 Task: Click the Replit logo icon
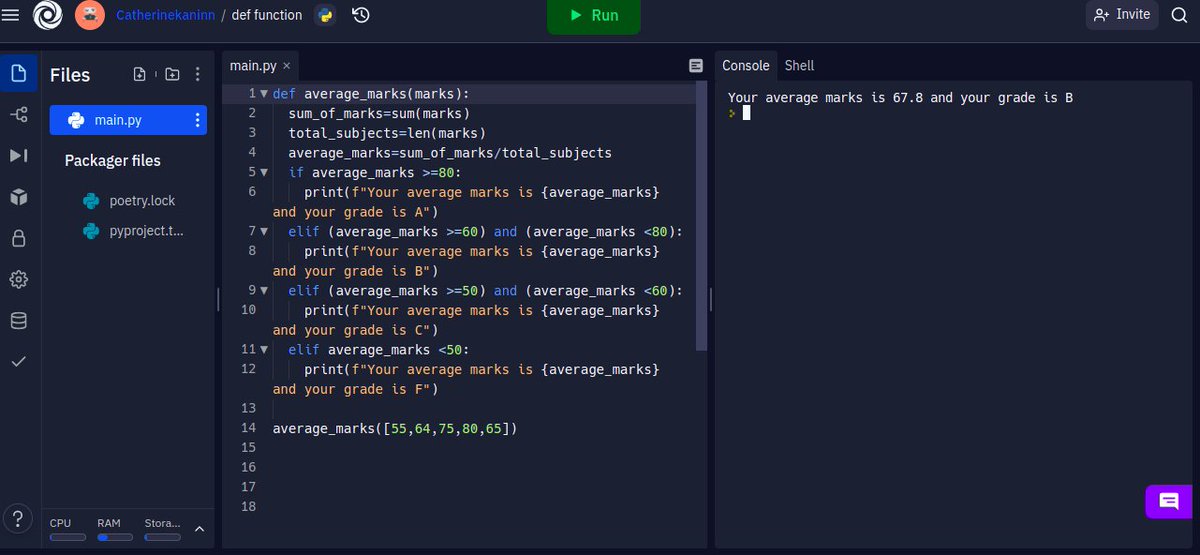click(47, 15)
